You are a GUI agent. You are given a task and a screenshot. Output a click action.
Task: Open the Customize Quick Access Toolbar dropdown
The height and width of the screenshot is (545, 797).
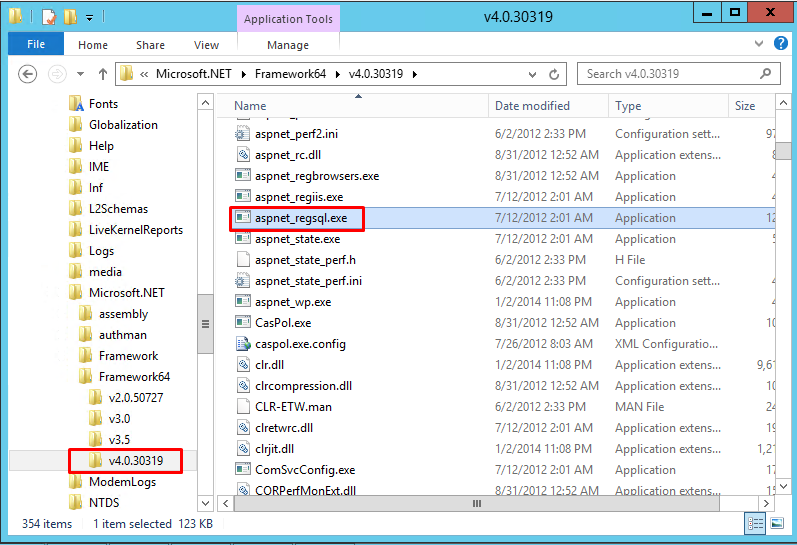[89, 18]
